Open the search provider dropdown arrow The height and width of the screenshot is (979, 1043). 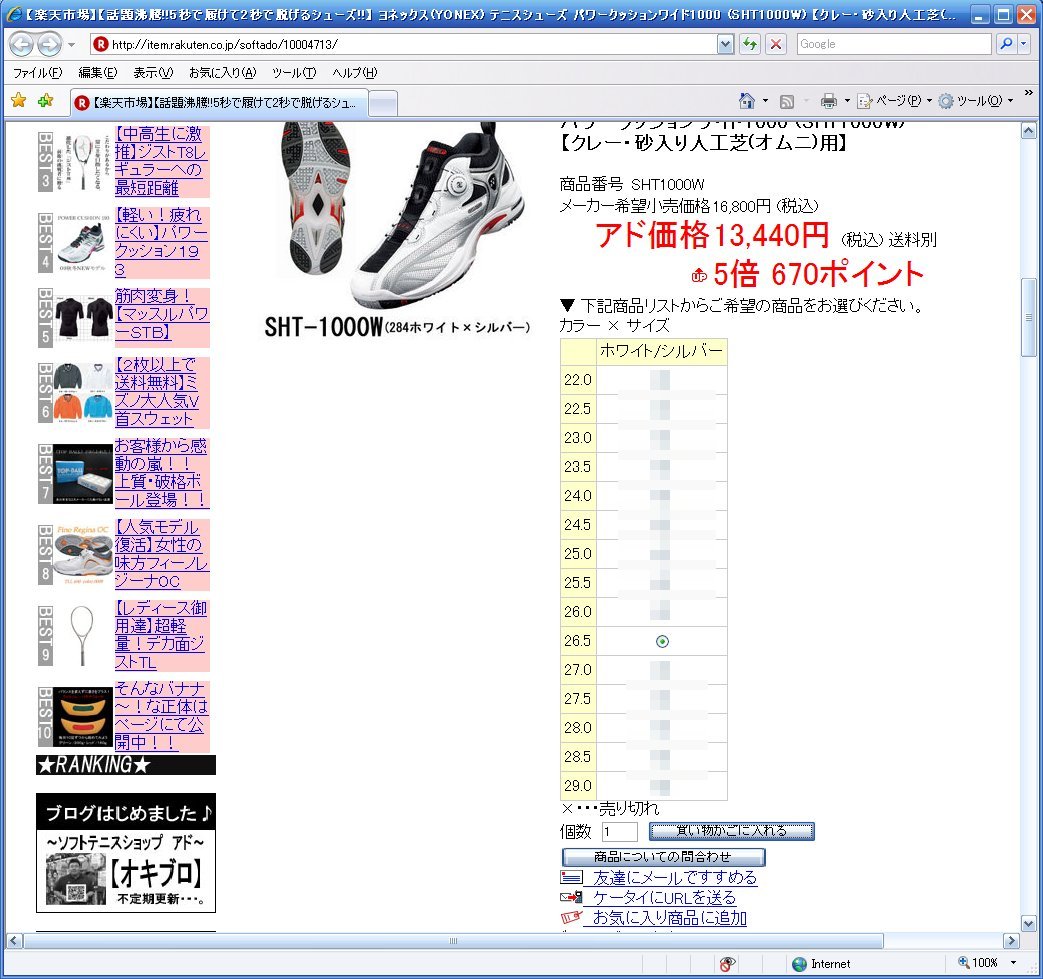(1024, 44)
